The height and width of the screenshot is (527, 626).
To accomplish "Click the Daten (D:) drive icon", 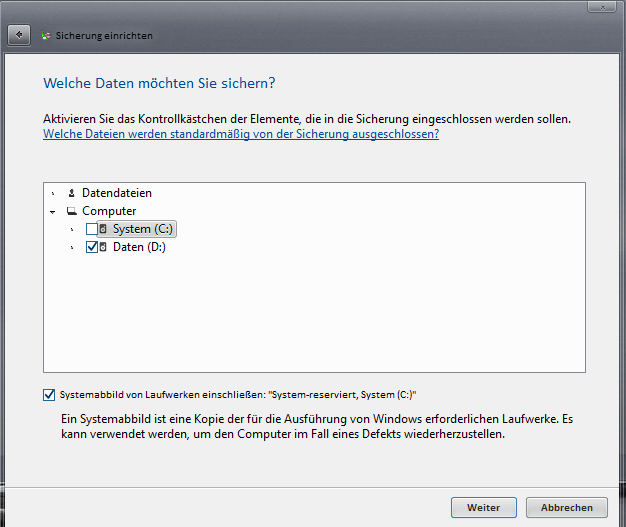I will (x=103, y=247).
